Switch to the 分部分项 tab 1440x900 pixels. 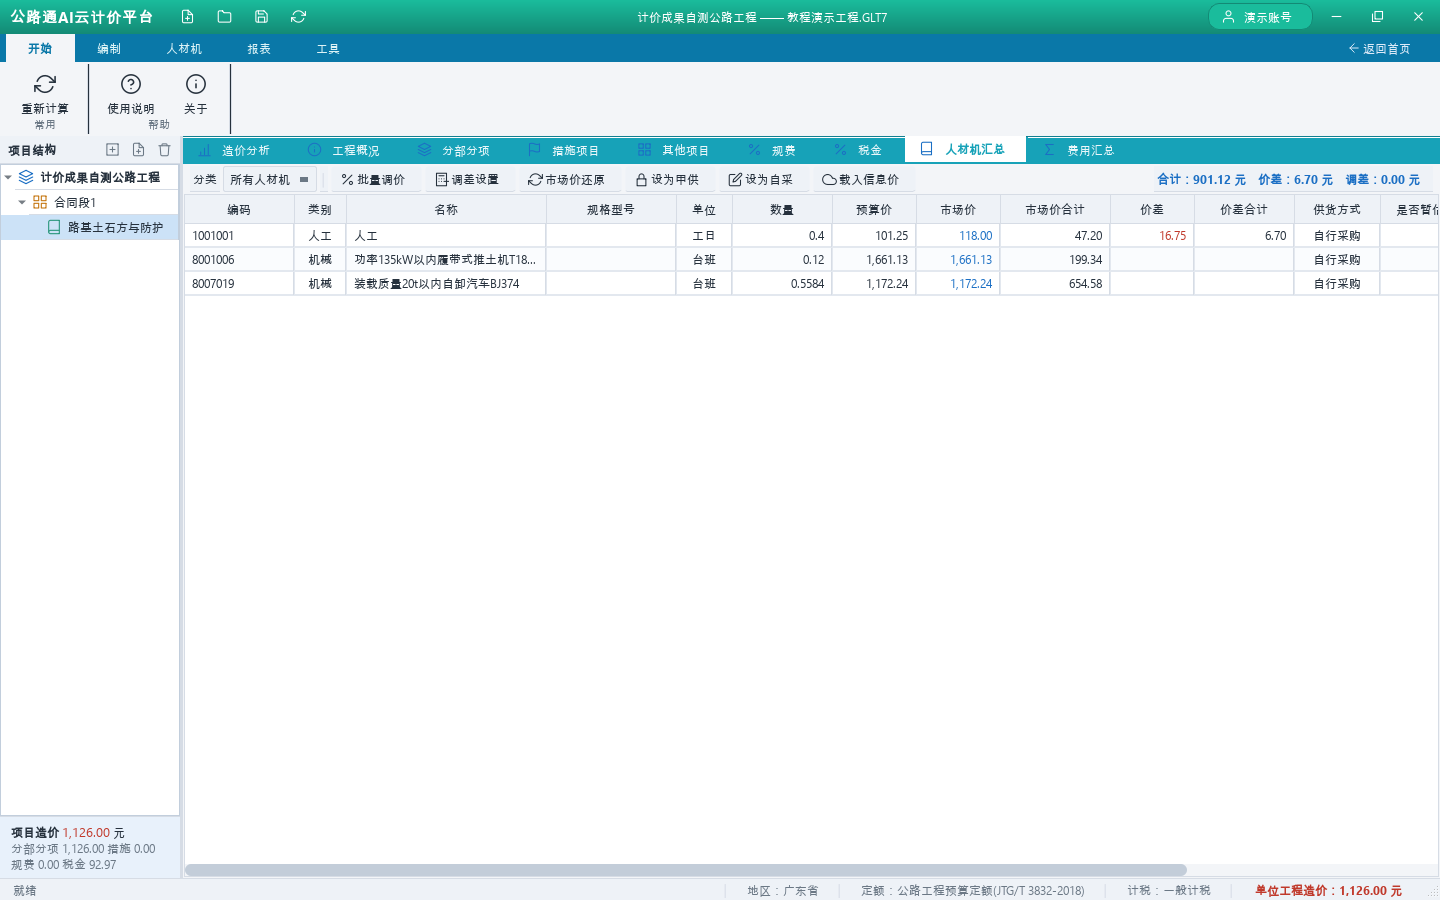click(454, 150)
